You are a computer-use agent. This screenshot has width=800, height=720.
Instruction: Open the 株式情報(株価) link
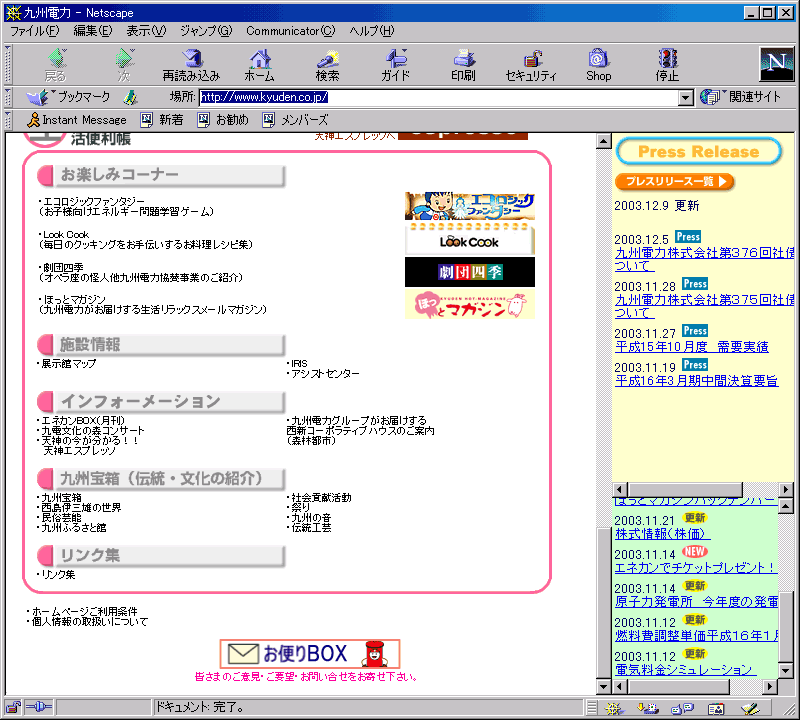coord(663,534)
